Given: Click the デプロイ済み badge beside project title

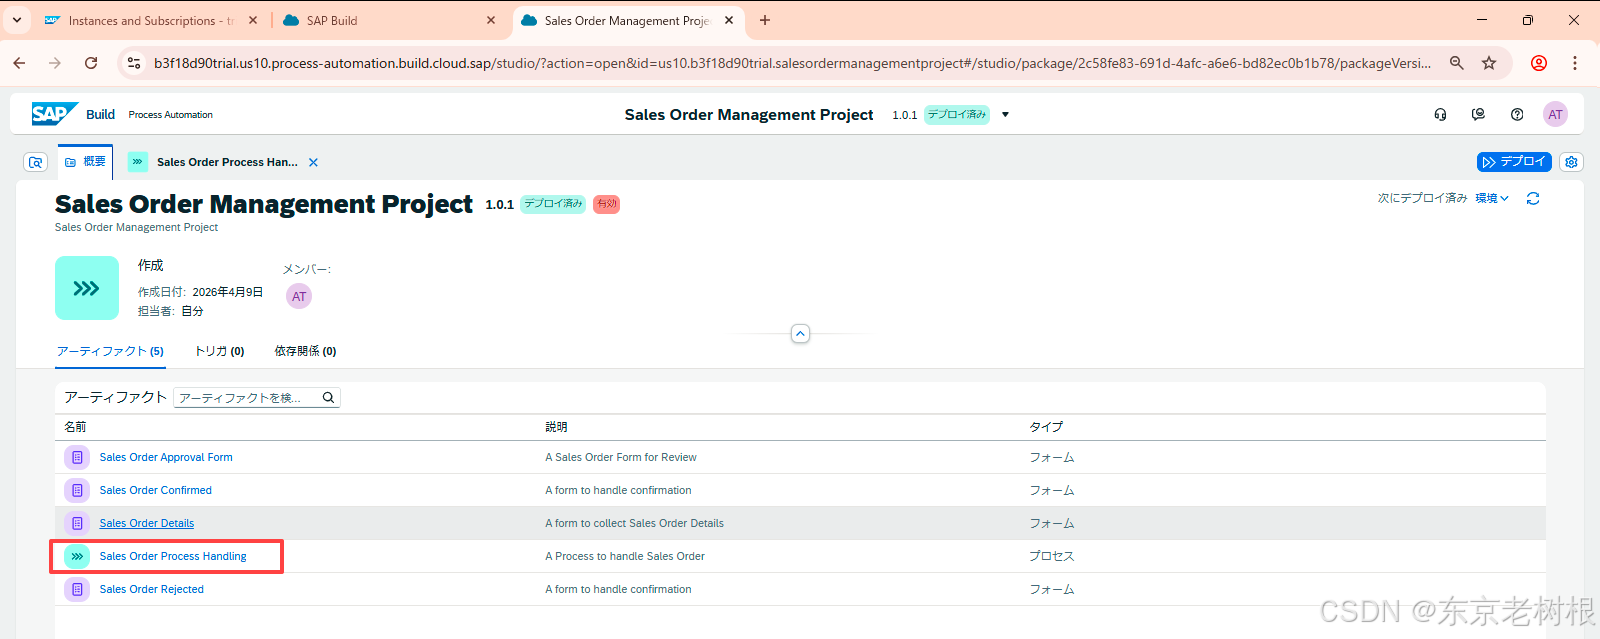Looking at the screenshot, I should [553, 204].
